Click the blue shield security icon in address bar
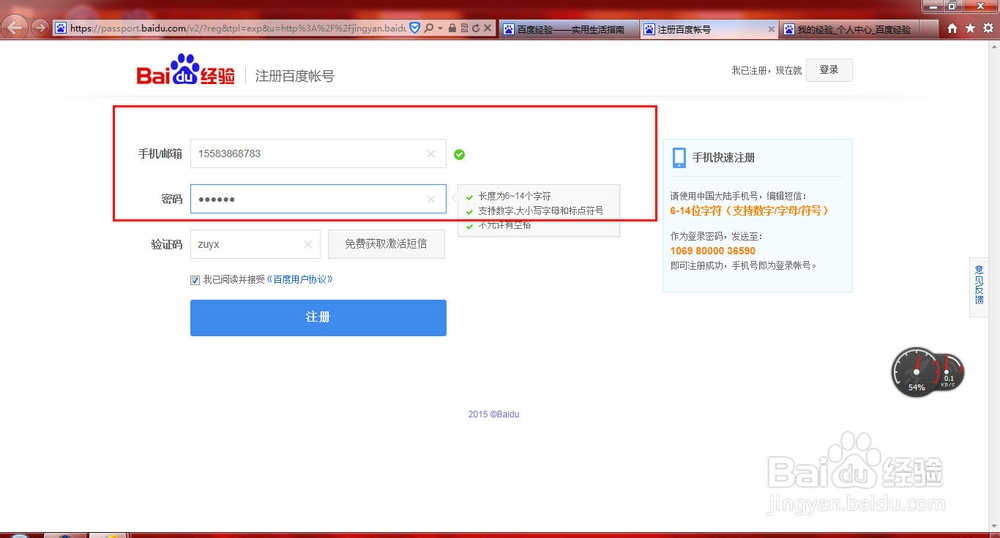The width and height of the screenshot is (1000, 538). (x=415, y=28)
